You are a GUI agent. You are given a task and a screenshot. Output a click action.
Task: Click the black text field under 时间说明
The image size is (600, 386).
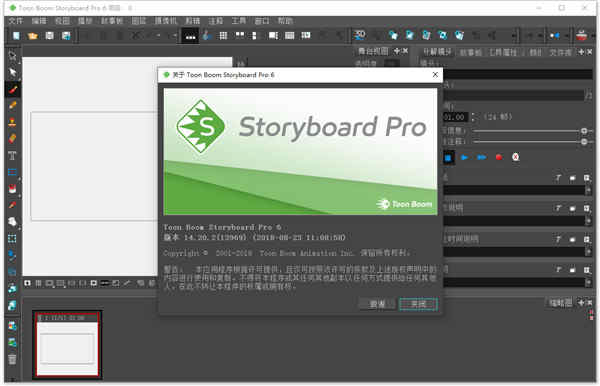click(x=514, y=252)
